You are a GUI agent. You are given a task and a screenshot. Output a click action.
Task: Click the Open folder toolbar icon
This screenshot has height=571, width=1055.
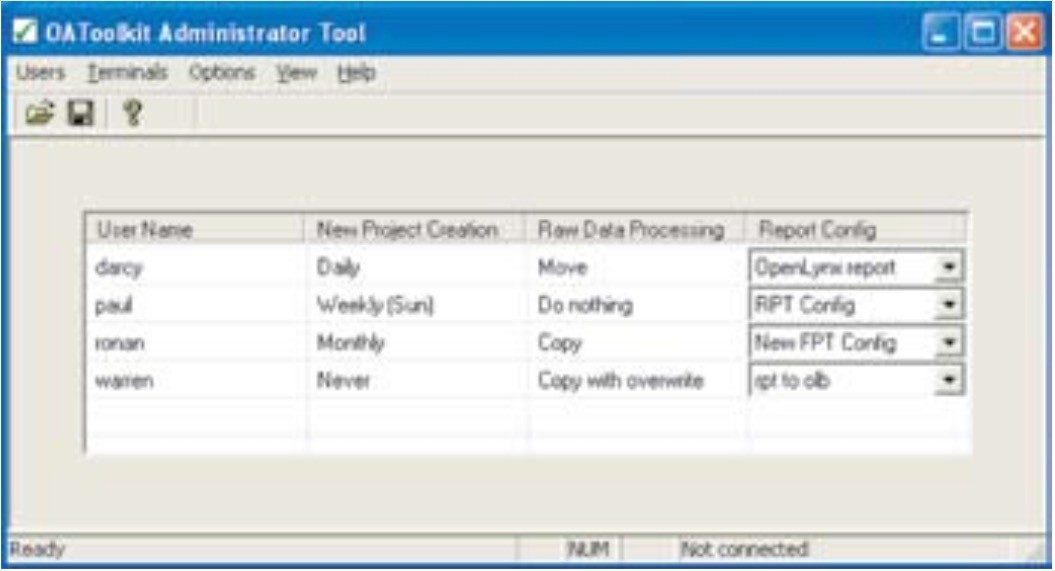(40, 112)
